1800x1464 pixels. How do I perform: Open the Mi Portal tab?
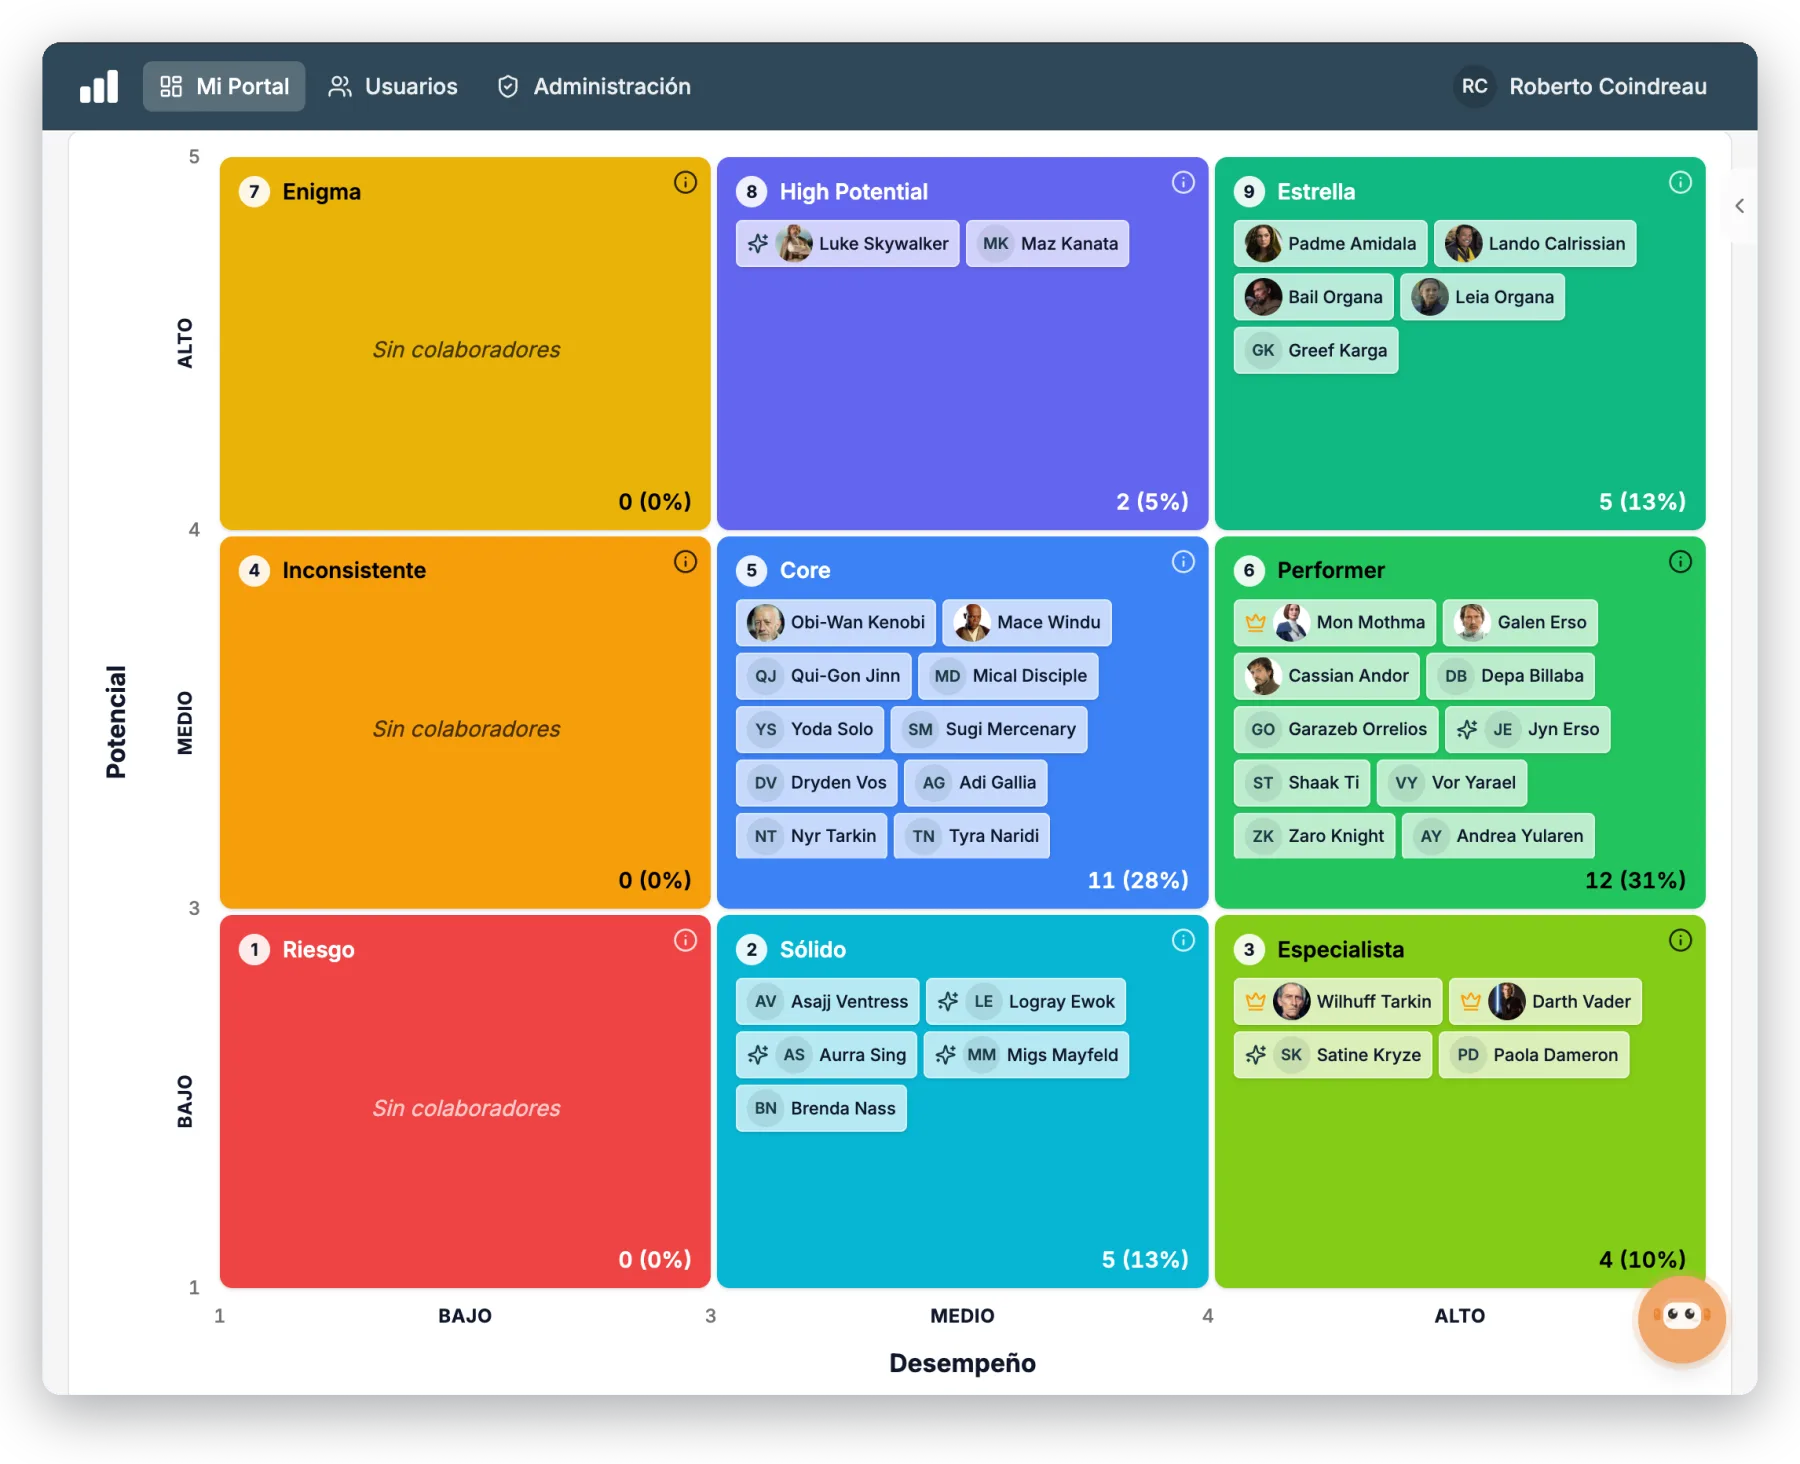click(x=224, y=87)
